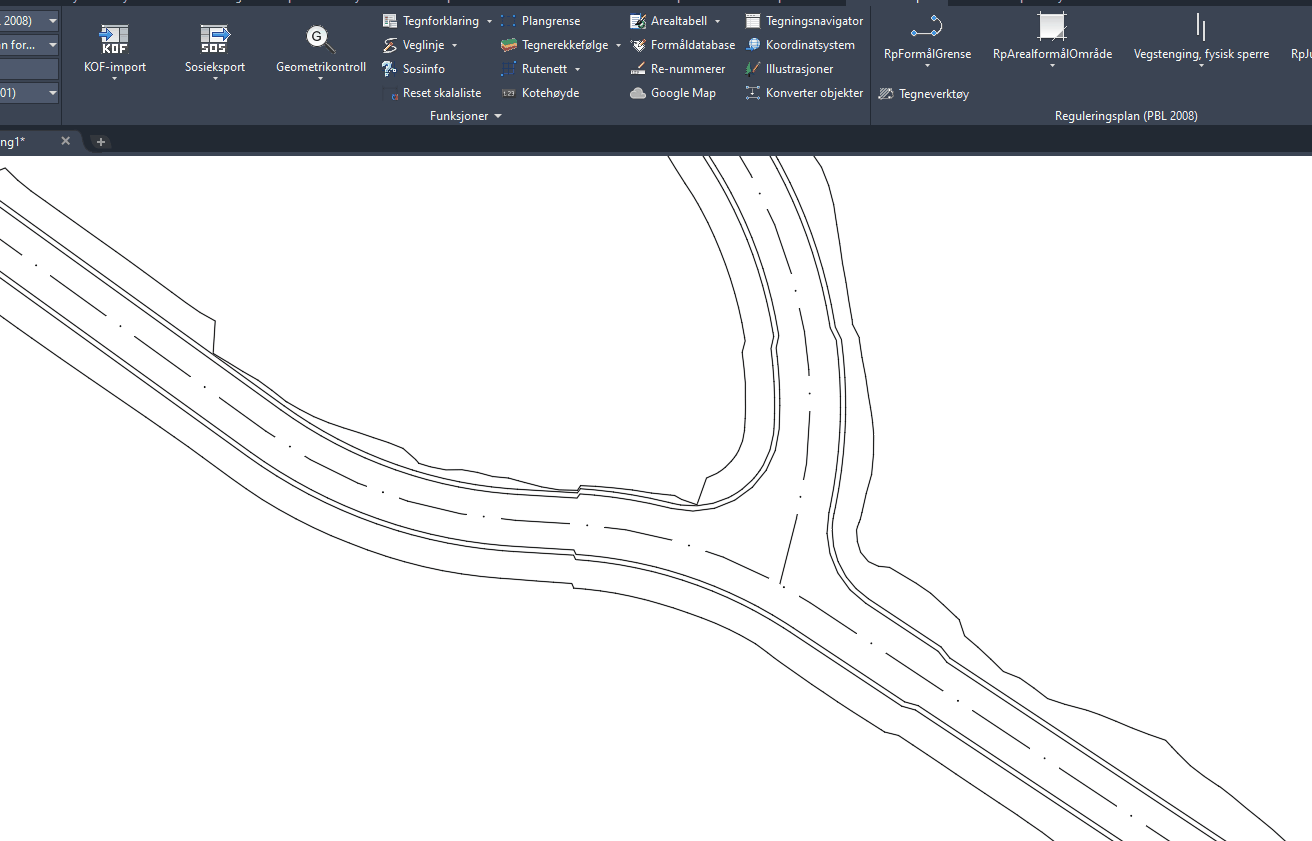Expand the Funksjoner panel title

pos(466,116)
